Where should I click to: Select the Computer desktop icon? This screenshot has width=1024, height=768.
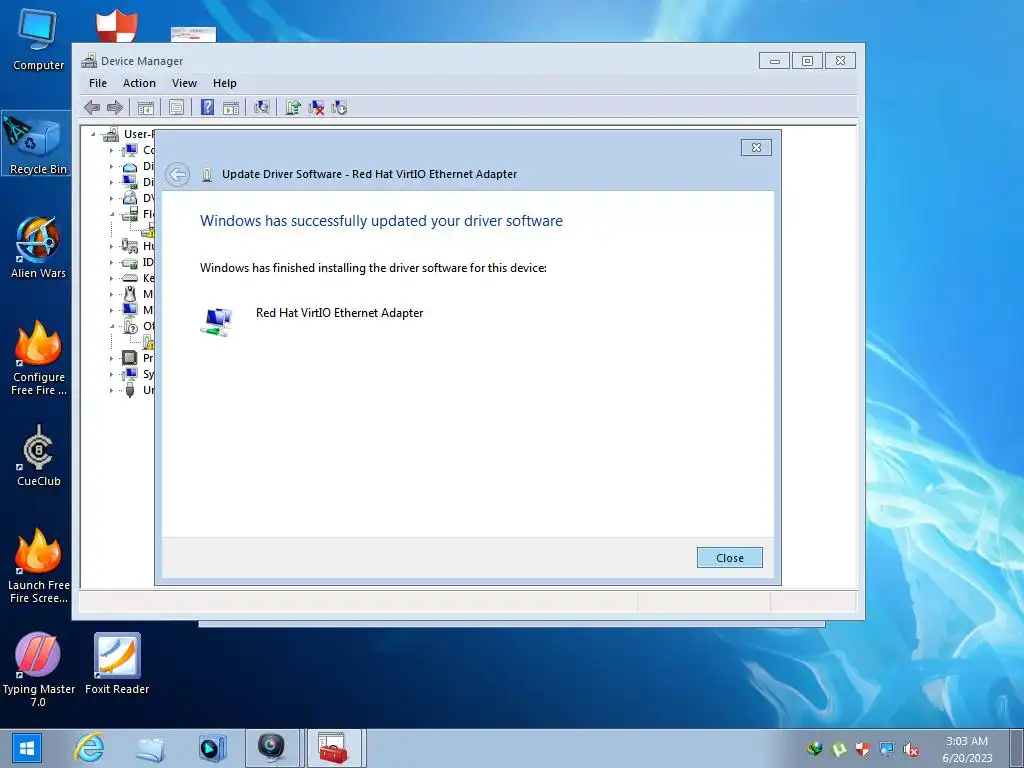pyautogui.click(x=39, y=38)
